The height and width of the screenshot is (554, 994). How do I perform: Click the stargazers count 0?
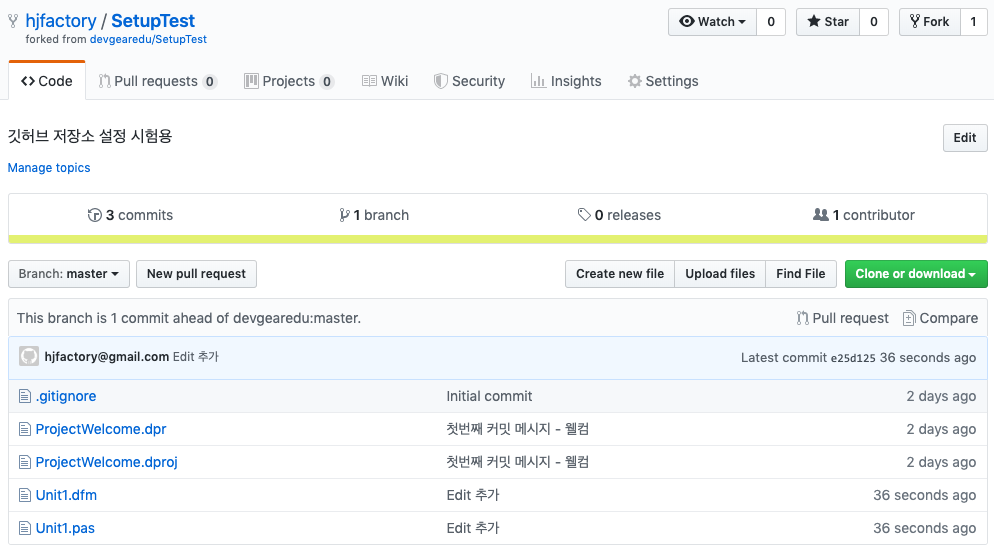[874, 22]
